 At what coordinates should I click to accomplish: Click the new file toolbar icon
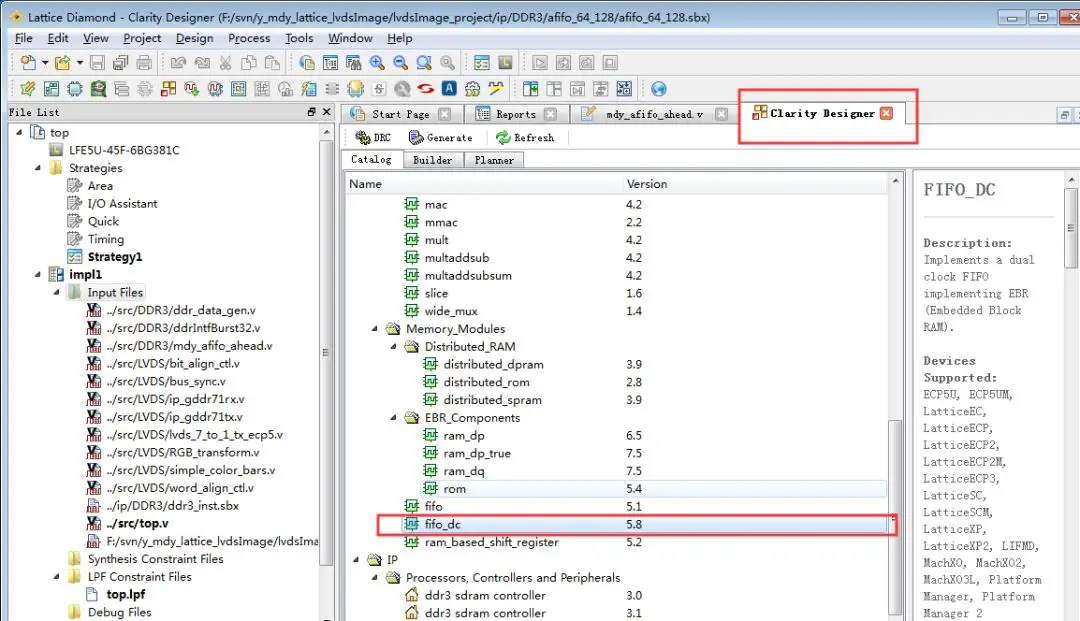[27, 63]
